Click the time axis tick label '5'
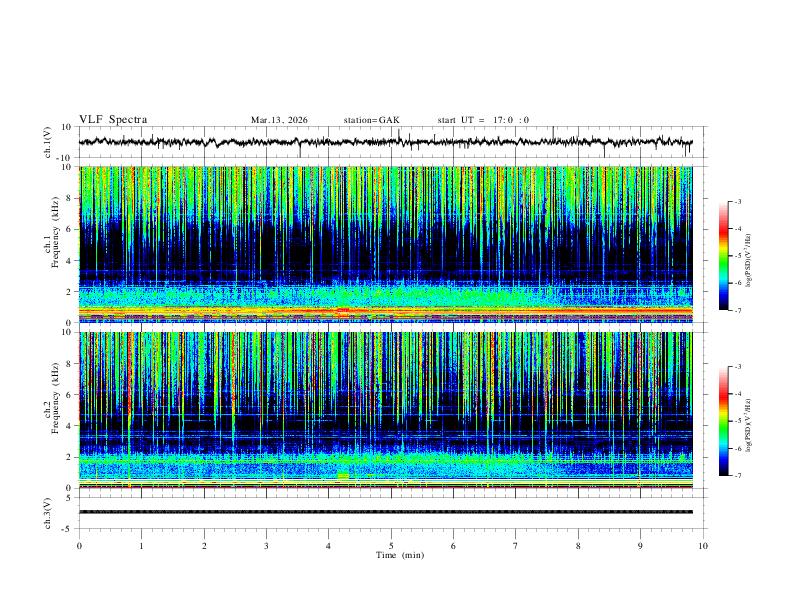792x612 pixels. click(391, 546)
